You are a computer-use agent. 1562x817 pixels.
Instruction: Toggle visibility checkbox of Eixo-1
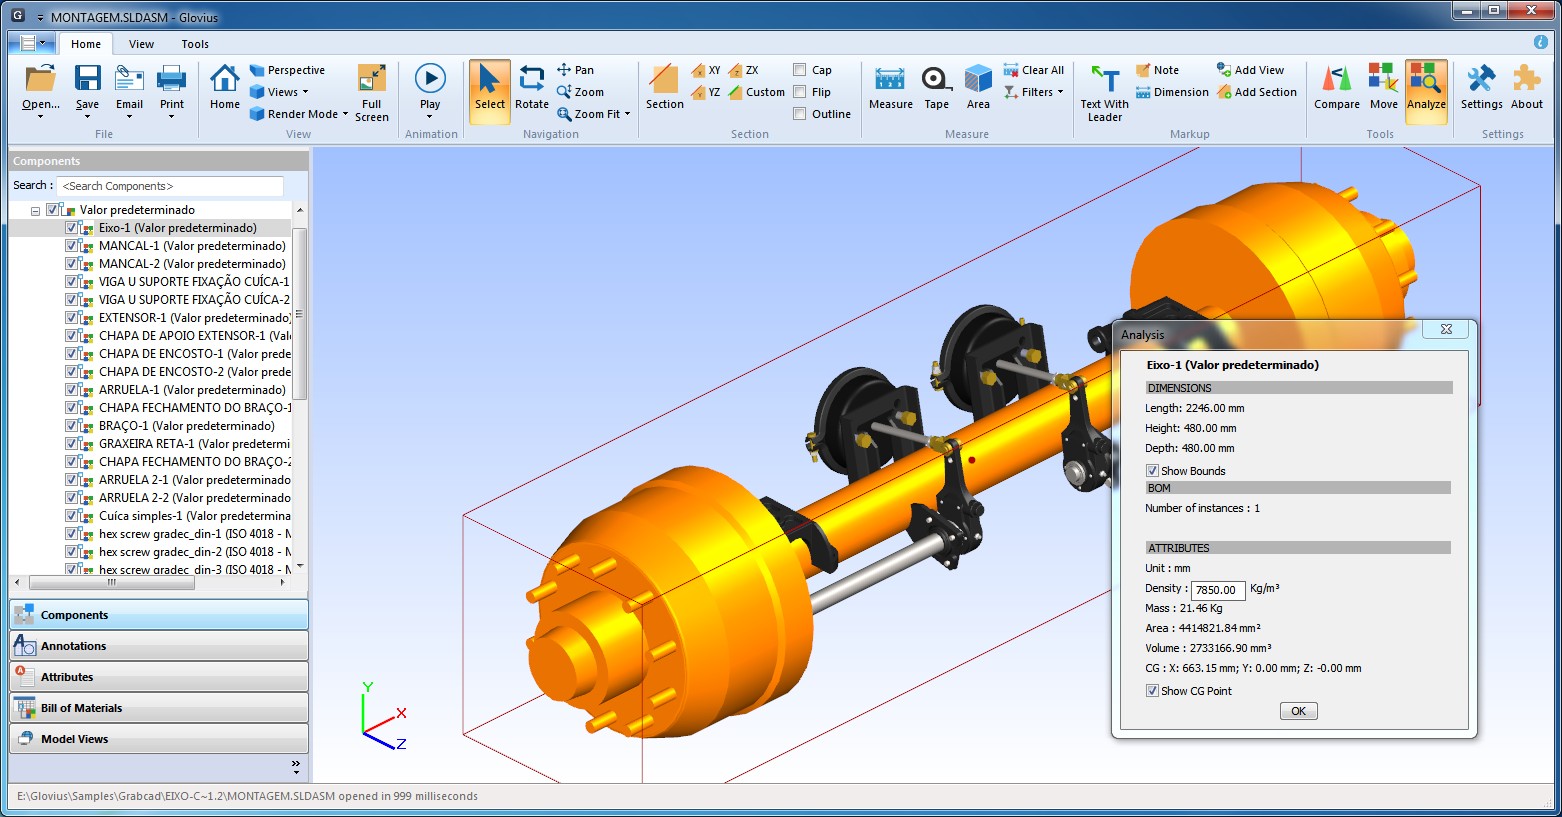click(72, 228)
